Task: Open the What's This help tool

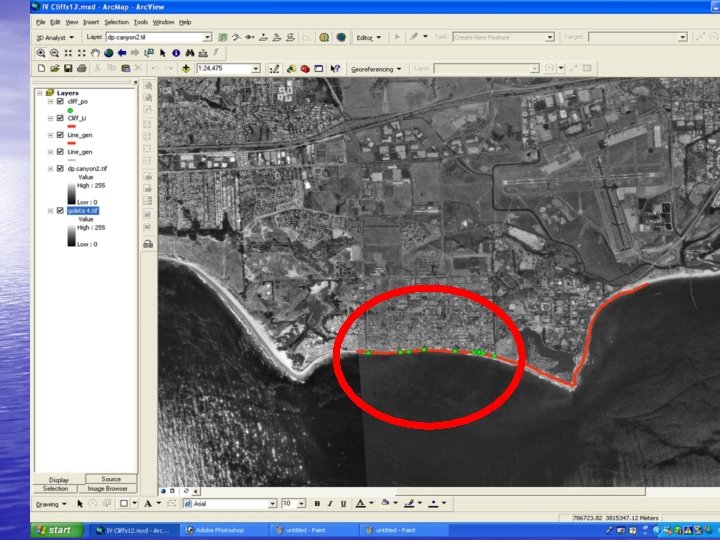Action: tap(335, 69)
